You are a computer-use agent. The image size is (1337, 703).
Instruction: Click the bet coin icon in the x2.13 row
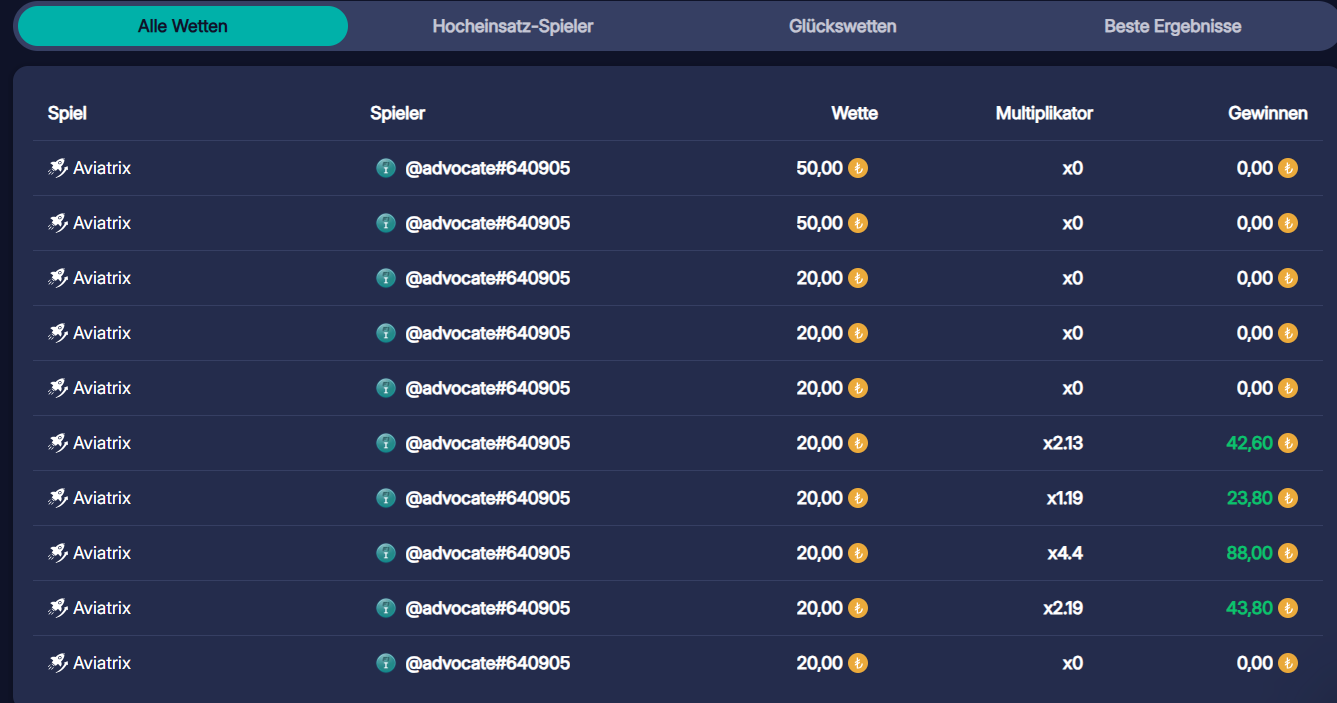tap(858, 443)
